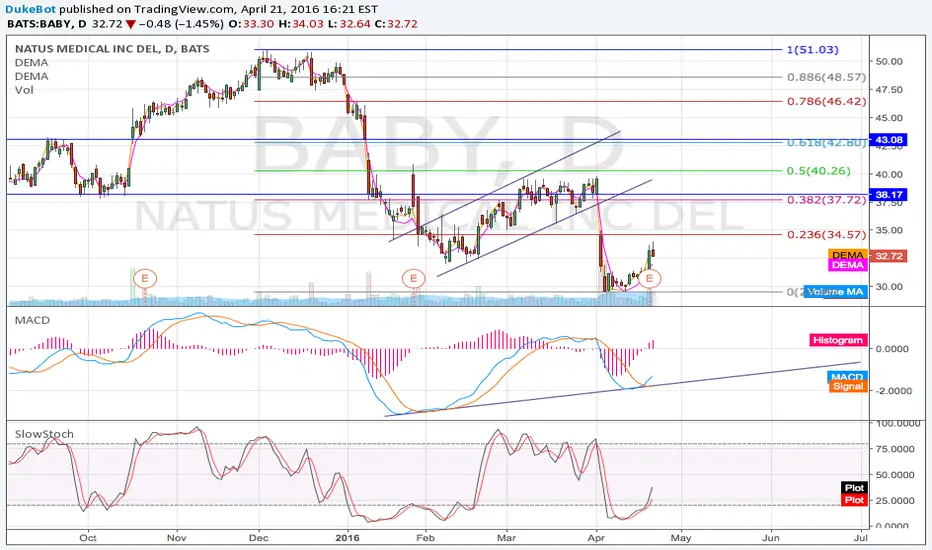Screen dimensions: 932x550
Task: Click the 35.00 price axis value
Action: pyautogui.click(x=889, y=230)
